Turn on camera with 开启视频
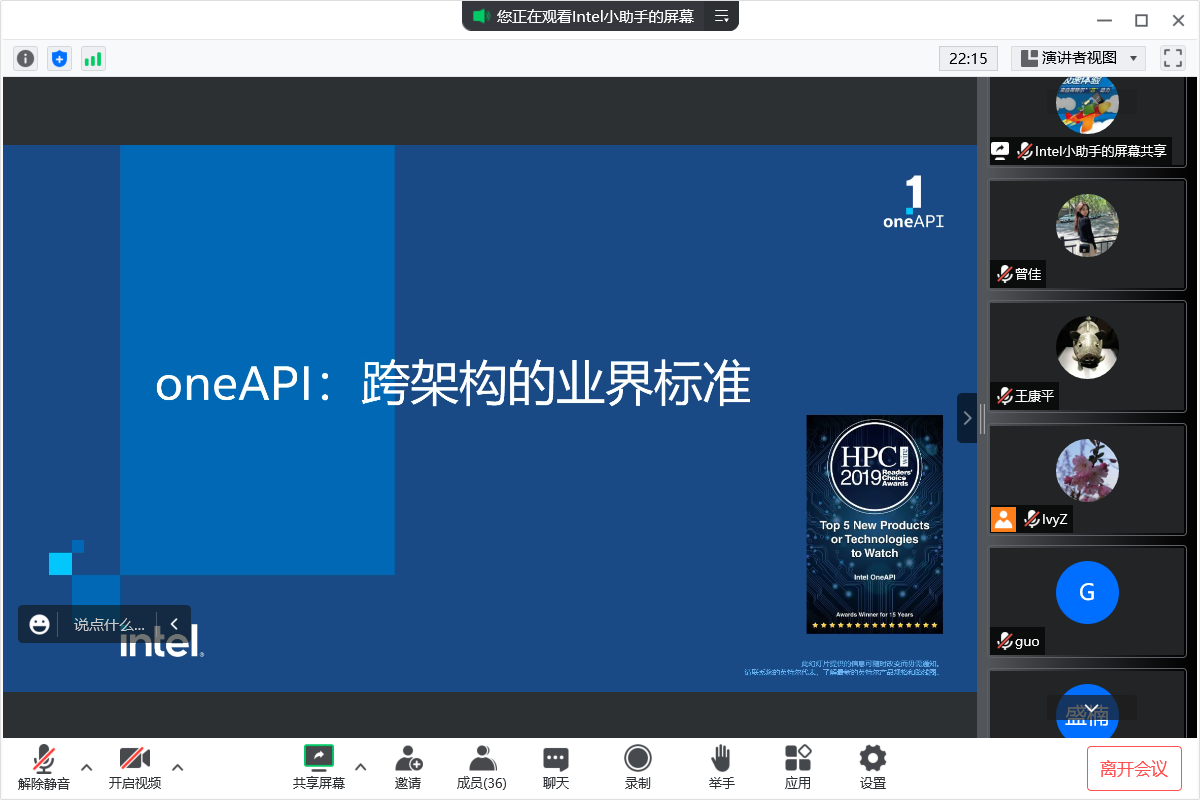This screenshot has height=800, width=1200. (x=134, y=766)
